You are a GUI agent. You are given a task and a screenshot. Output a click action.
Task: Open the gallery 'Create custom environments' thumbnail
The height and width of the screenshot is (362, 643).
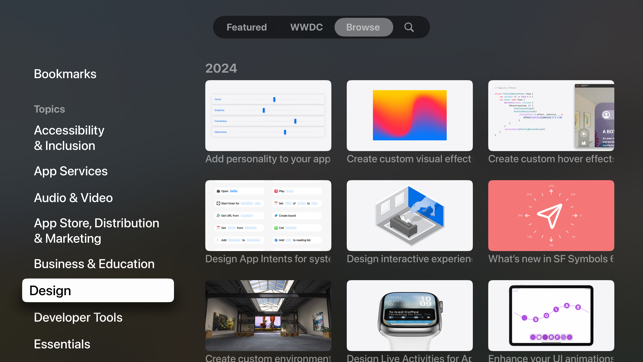(x=268, y=316)
